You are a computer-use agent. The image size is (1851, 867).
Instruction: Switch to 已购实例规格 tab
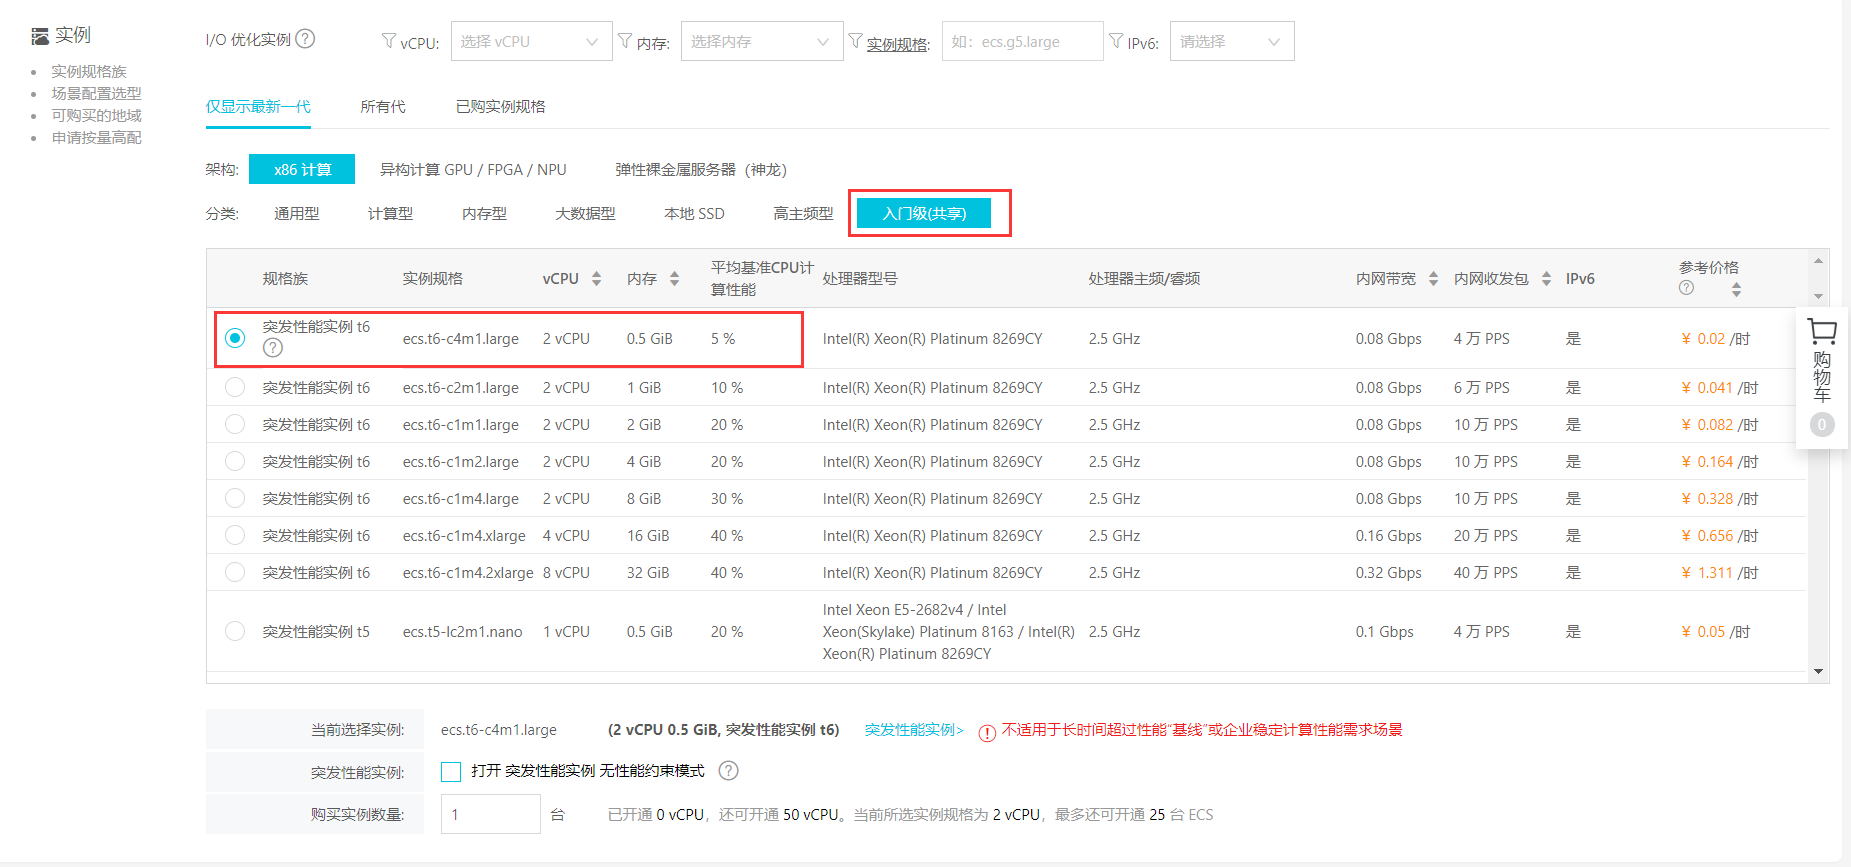[501, 107]
